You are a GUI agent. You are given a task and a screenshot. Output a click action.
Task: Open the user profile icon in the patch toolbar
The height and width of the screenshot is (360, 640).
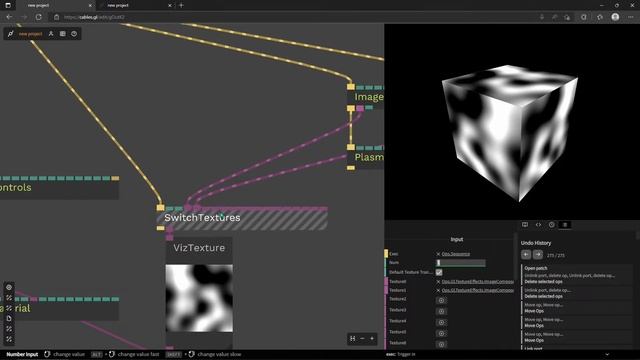51,34
